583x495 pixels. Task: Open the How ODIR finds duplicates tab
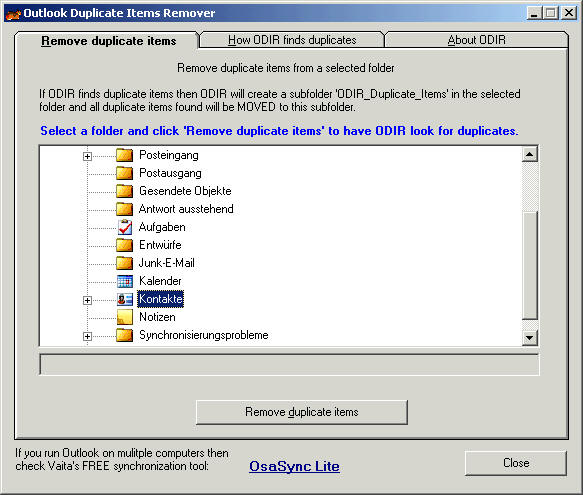click(292, 40)
